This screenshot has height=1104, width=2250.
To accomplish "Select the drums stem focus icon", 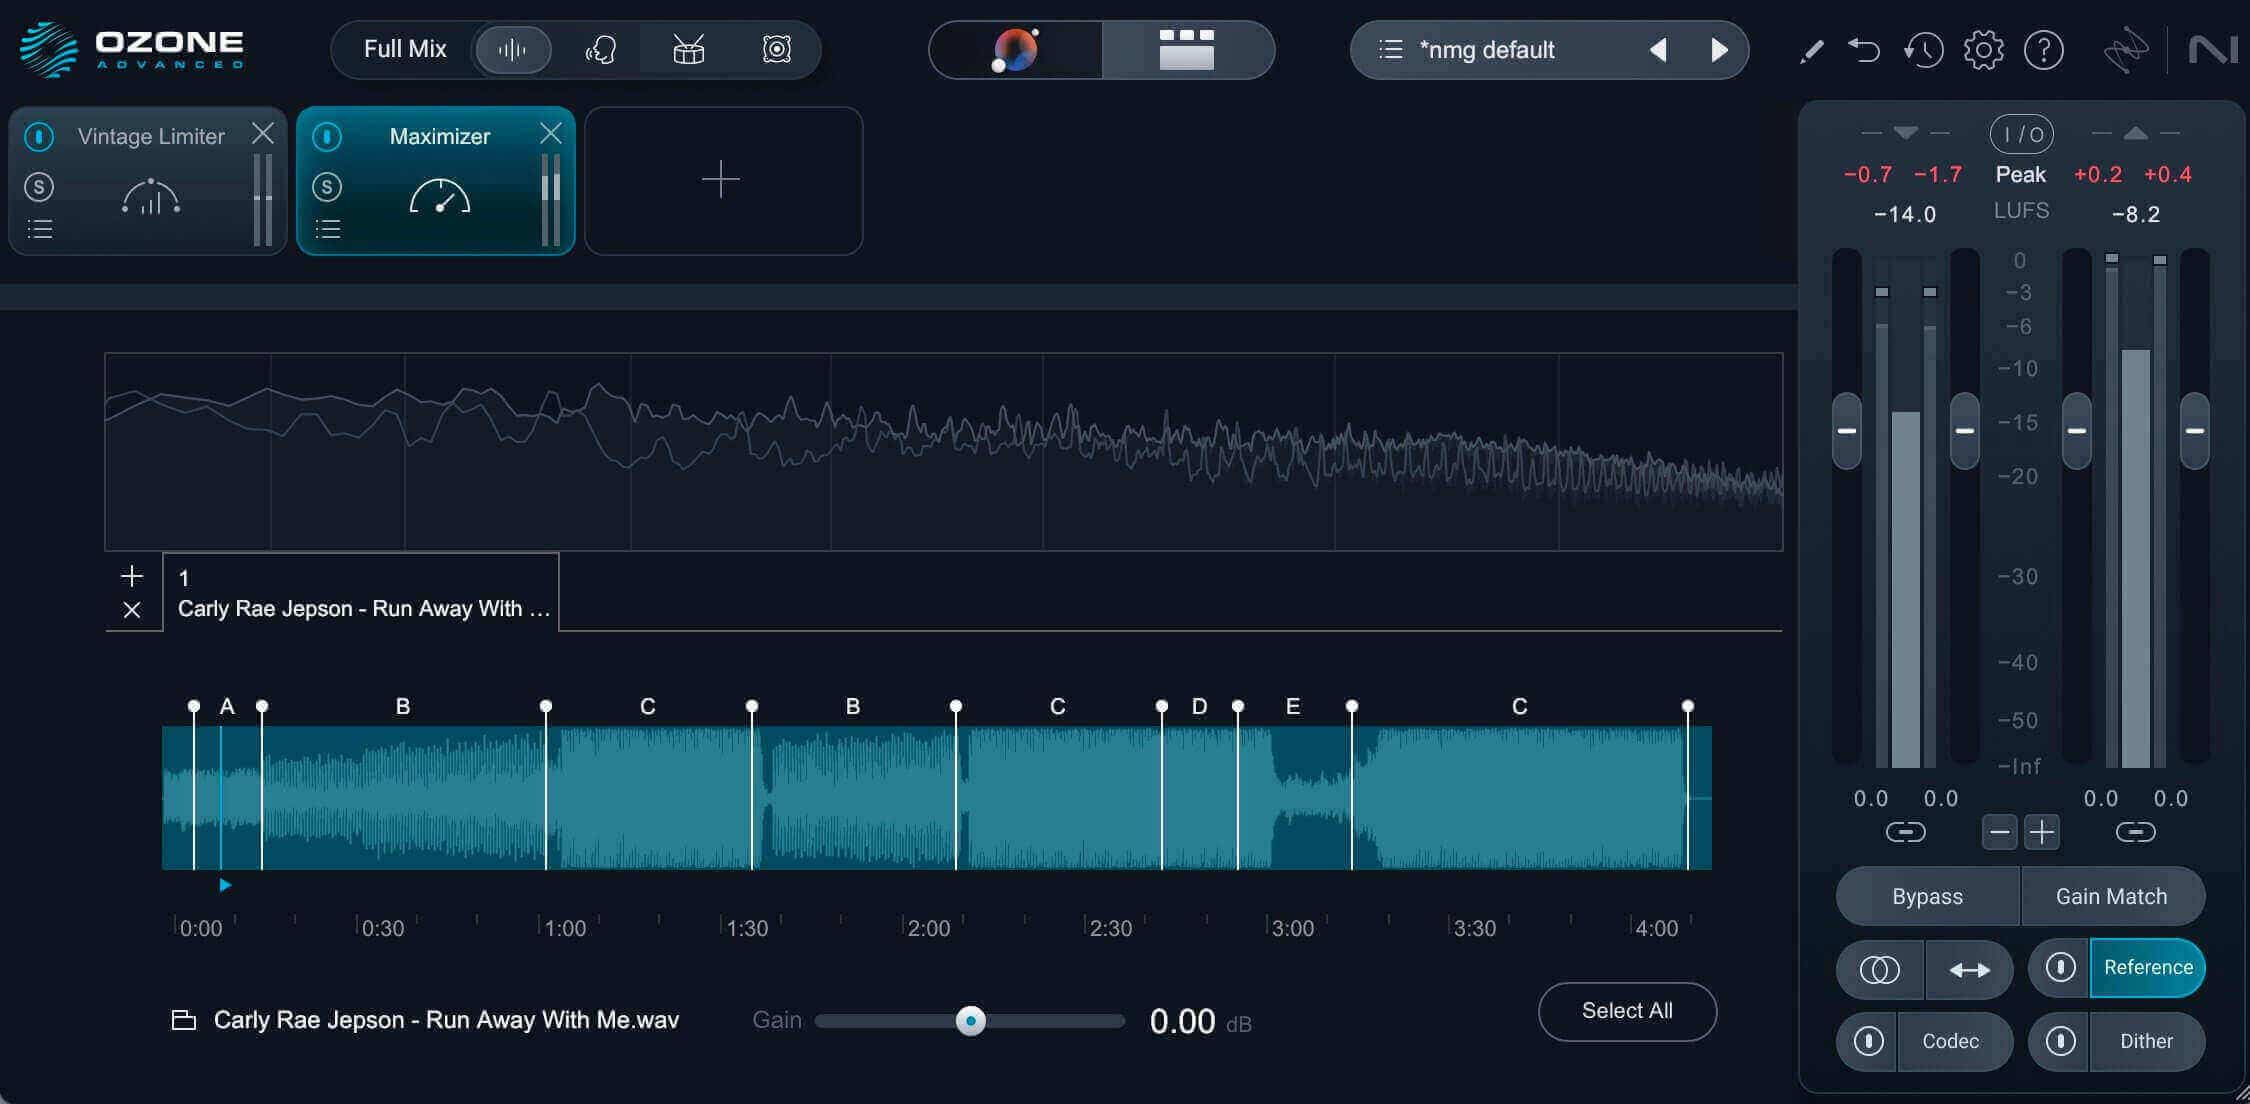I will (688, 49).
